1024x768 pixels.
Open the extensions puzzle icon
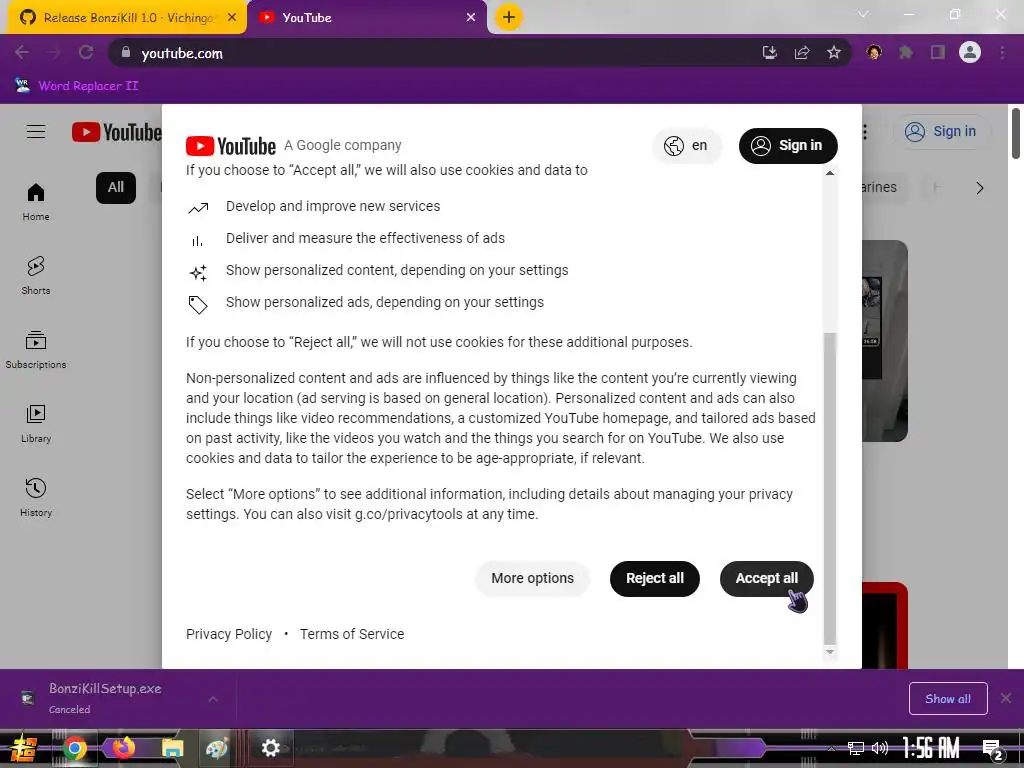906,52
